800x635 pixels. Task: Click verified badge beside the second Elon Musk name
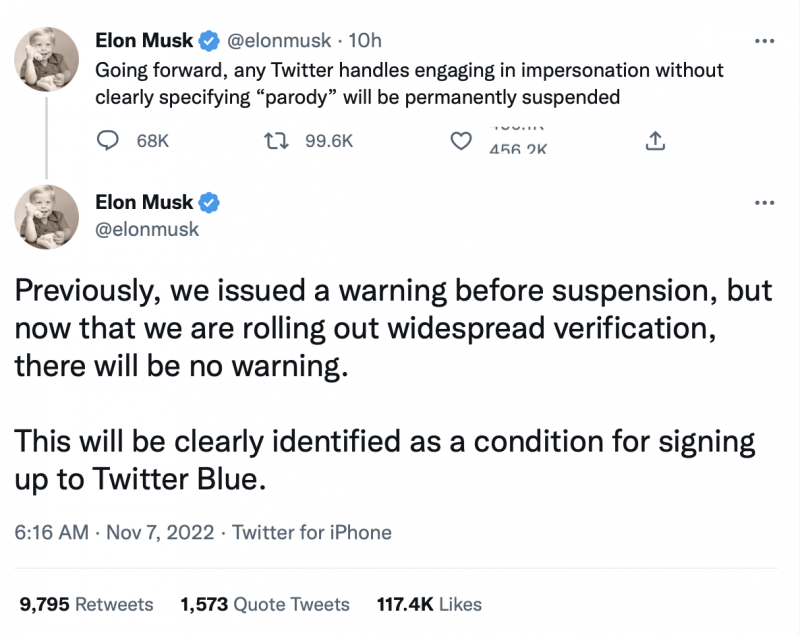click(x=209, y=202)
